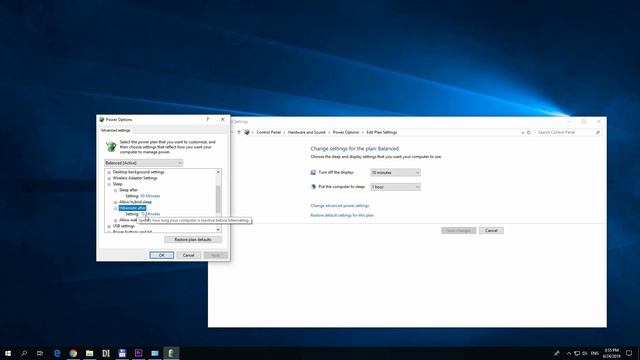Select the Sleep after tree item
Image resolution: width=640 pixels, height=360 pixels.
(x=128, y=190)
